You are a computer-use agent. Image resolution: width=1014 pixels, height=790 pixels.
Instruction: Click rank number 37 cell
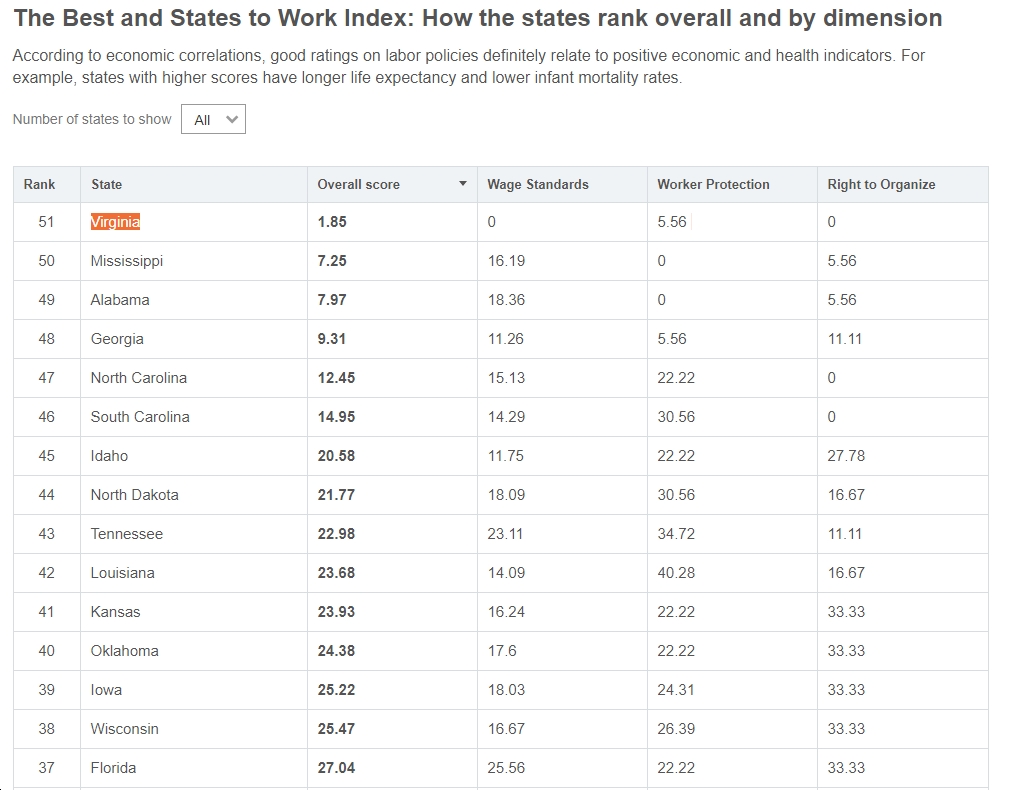(x=47, y=768)
